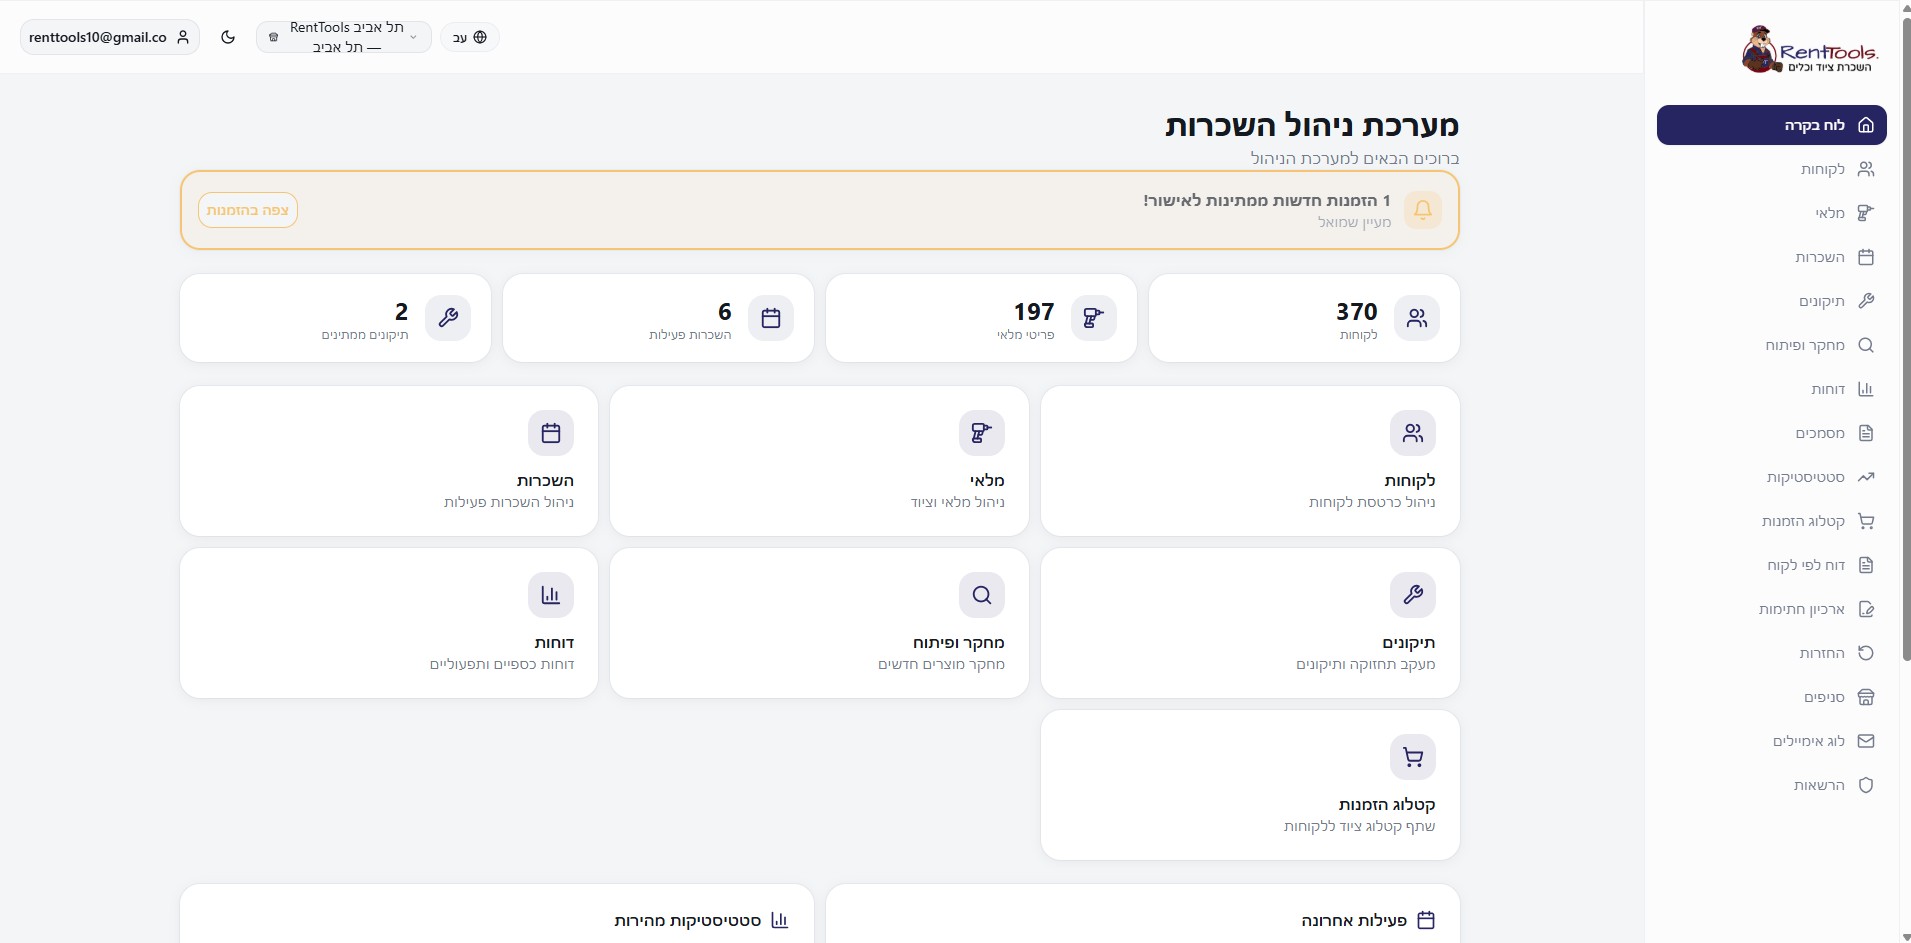Click the return arrow icon next to החזרות

click(1866, 652)
